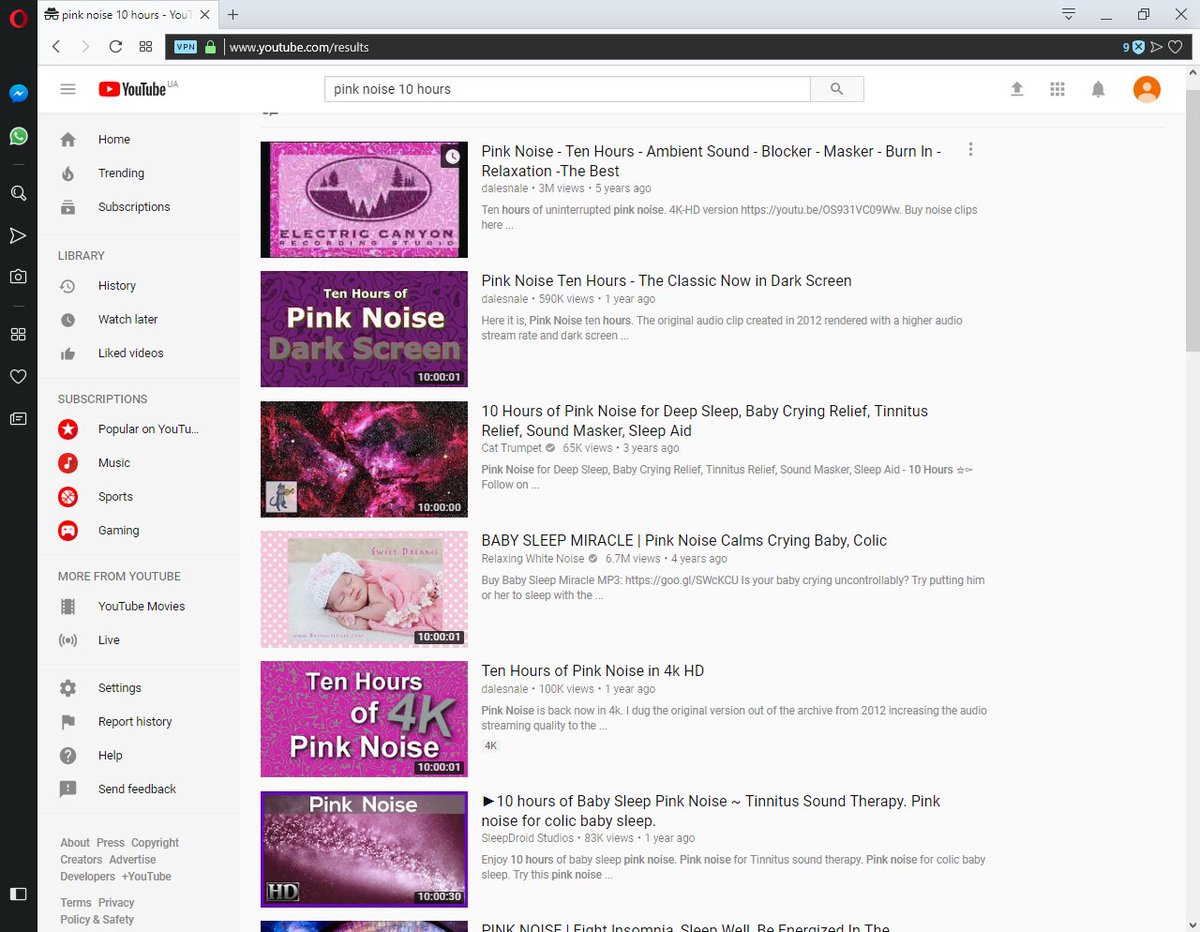Open the Opera tab menu icon

pyautogui.click(x=1069, y=14)
